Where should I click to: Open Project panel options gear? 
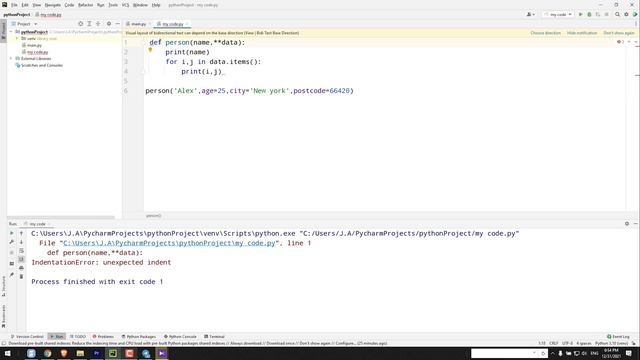pos(109,24)
